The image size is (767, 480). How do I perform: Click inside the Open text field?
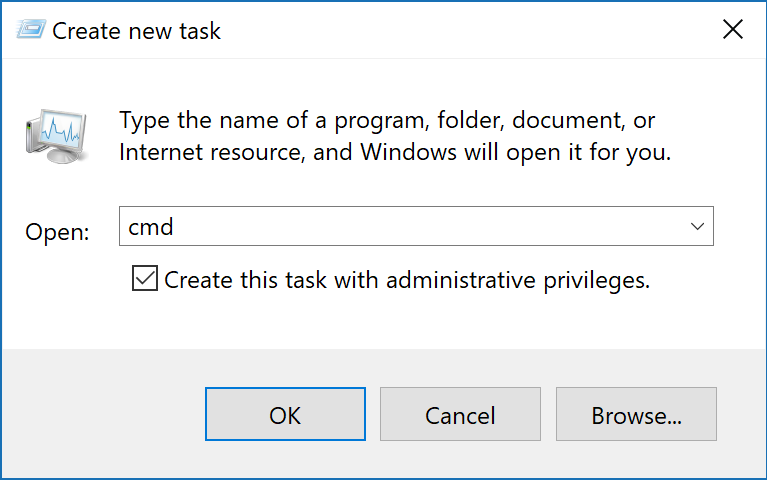click(400, 227)
